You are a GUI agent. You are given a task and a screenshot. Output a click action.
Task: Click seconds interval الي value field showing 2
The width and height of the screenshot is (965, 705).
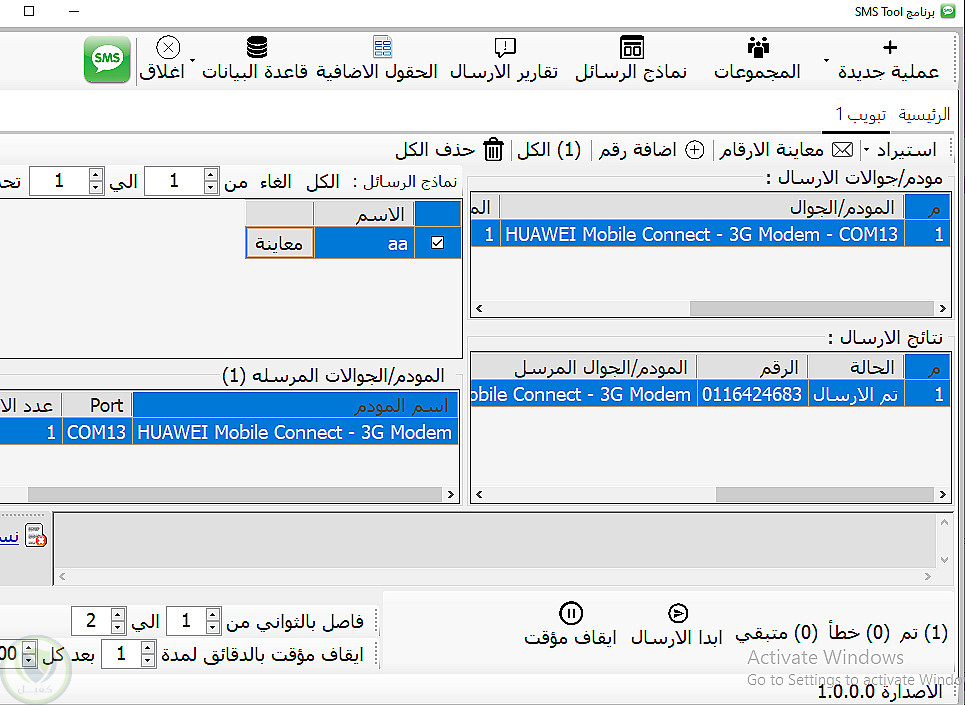click(x=91, y=621)
